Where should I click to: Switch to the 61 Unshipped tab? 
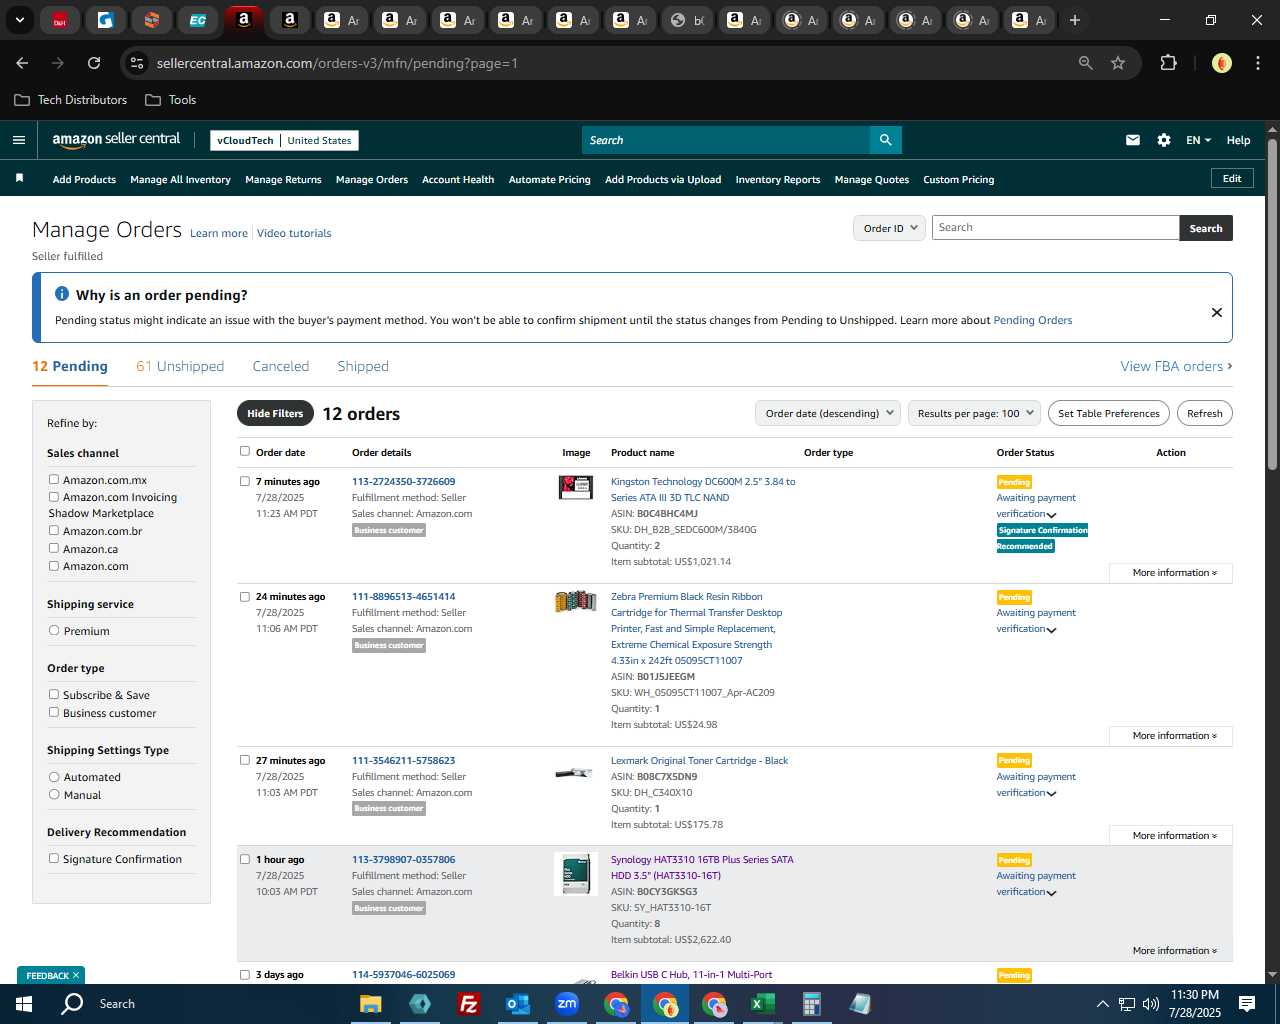tap(180, 366)
